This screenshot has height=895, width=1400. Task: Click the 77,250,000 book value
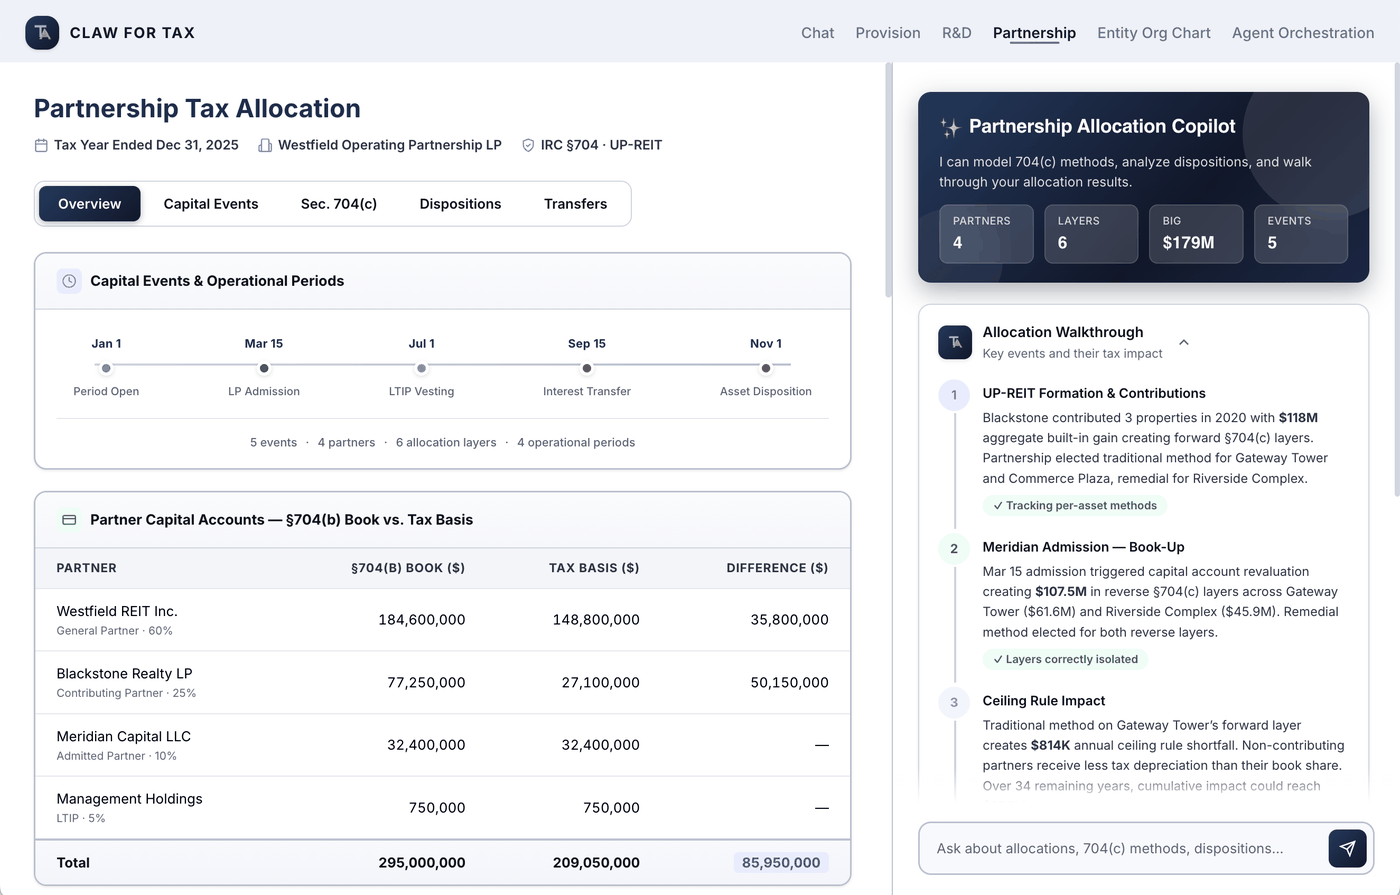(x=426, y=683)
